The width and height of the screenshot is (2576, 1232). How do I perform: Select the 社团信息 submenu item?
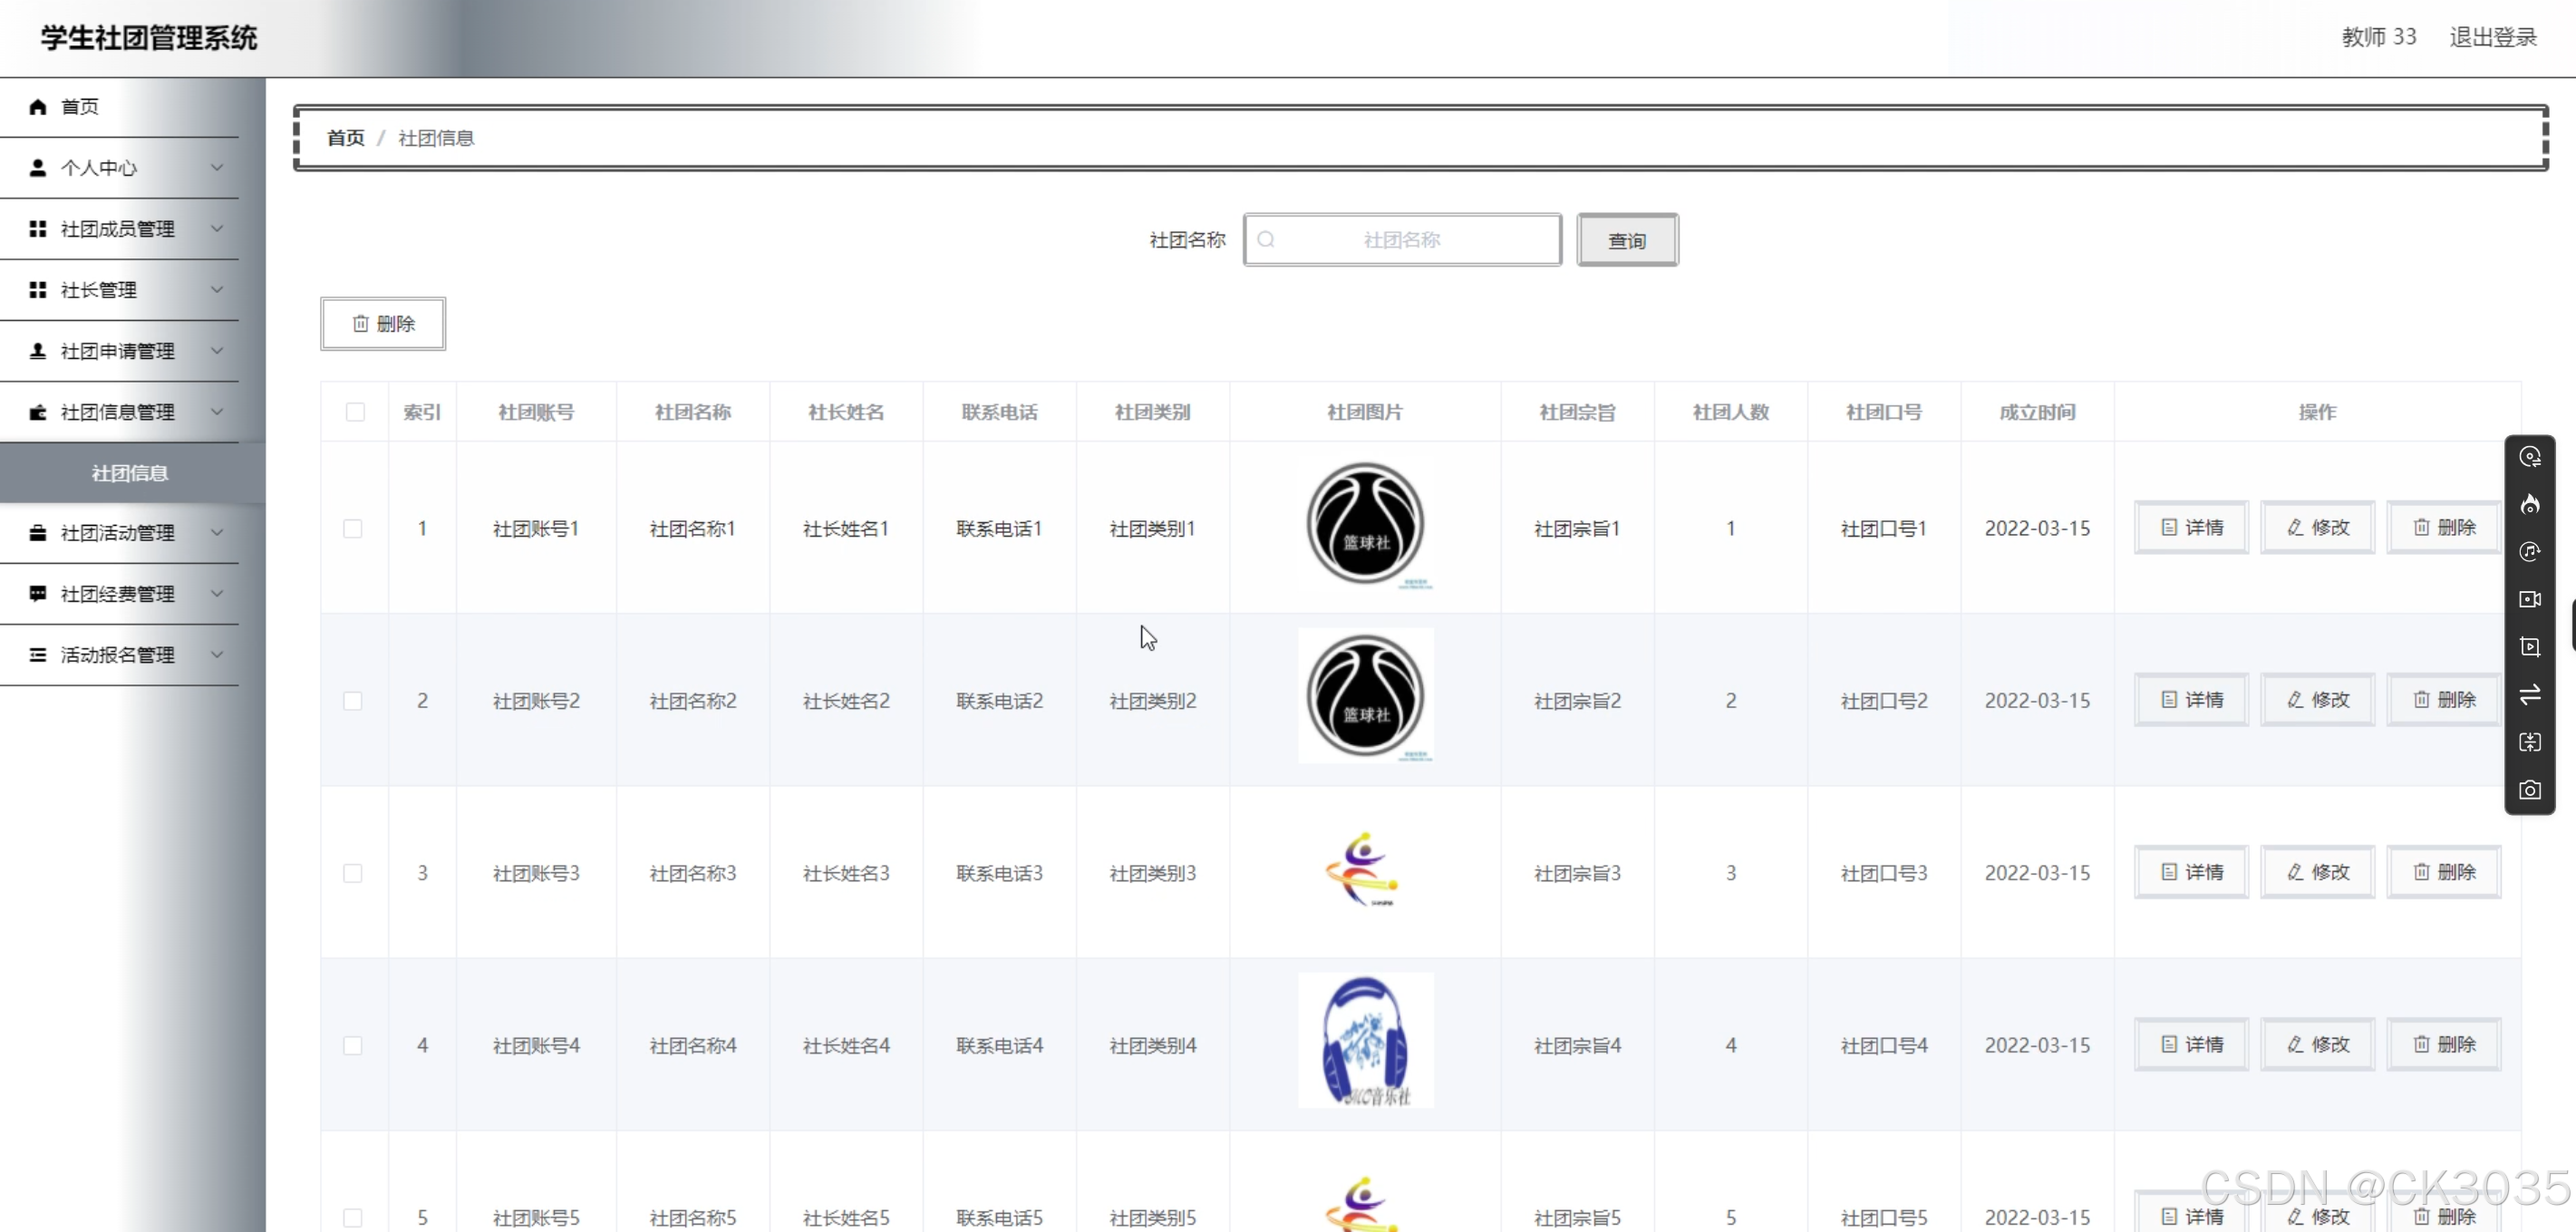(x=130, y=473)
